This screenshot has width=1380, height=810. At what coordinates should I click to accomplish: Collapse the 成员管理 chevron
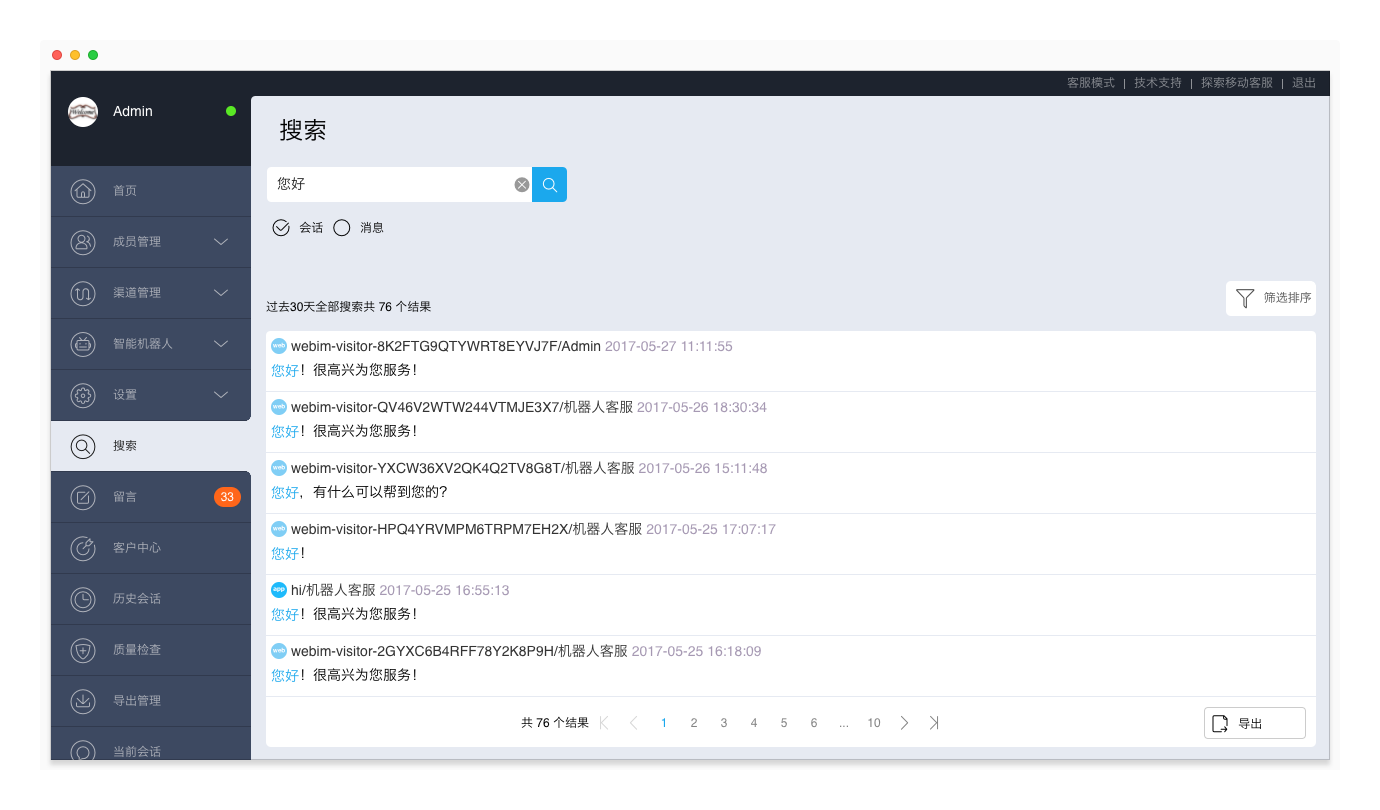pos(221,242)
